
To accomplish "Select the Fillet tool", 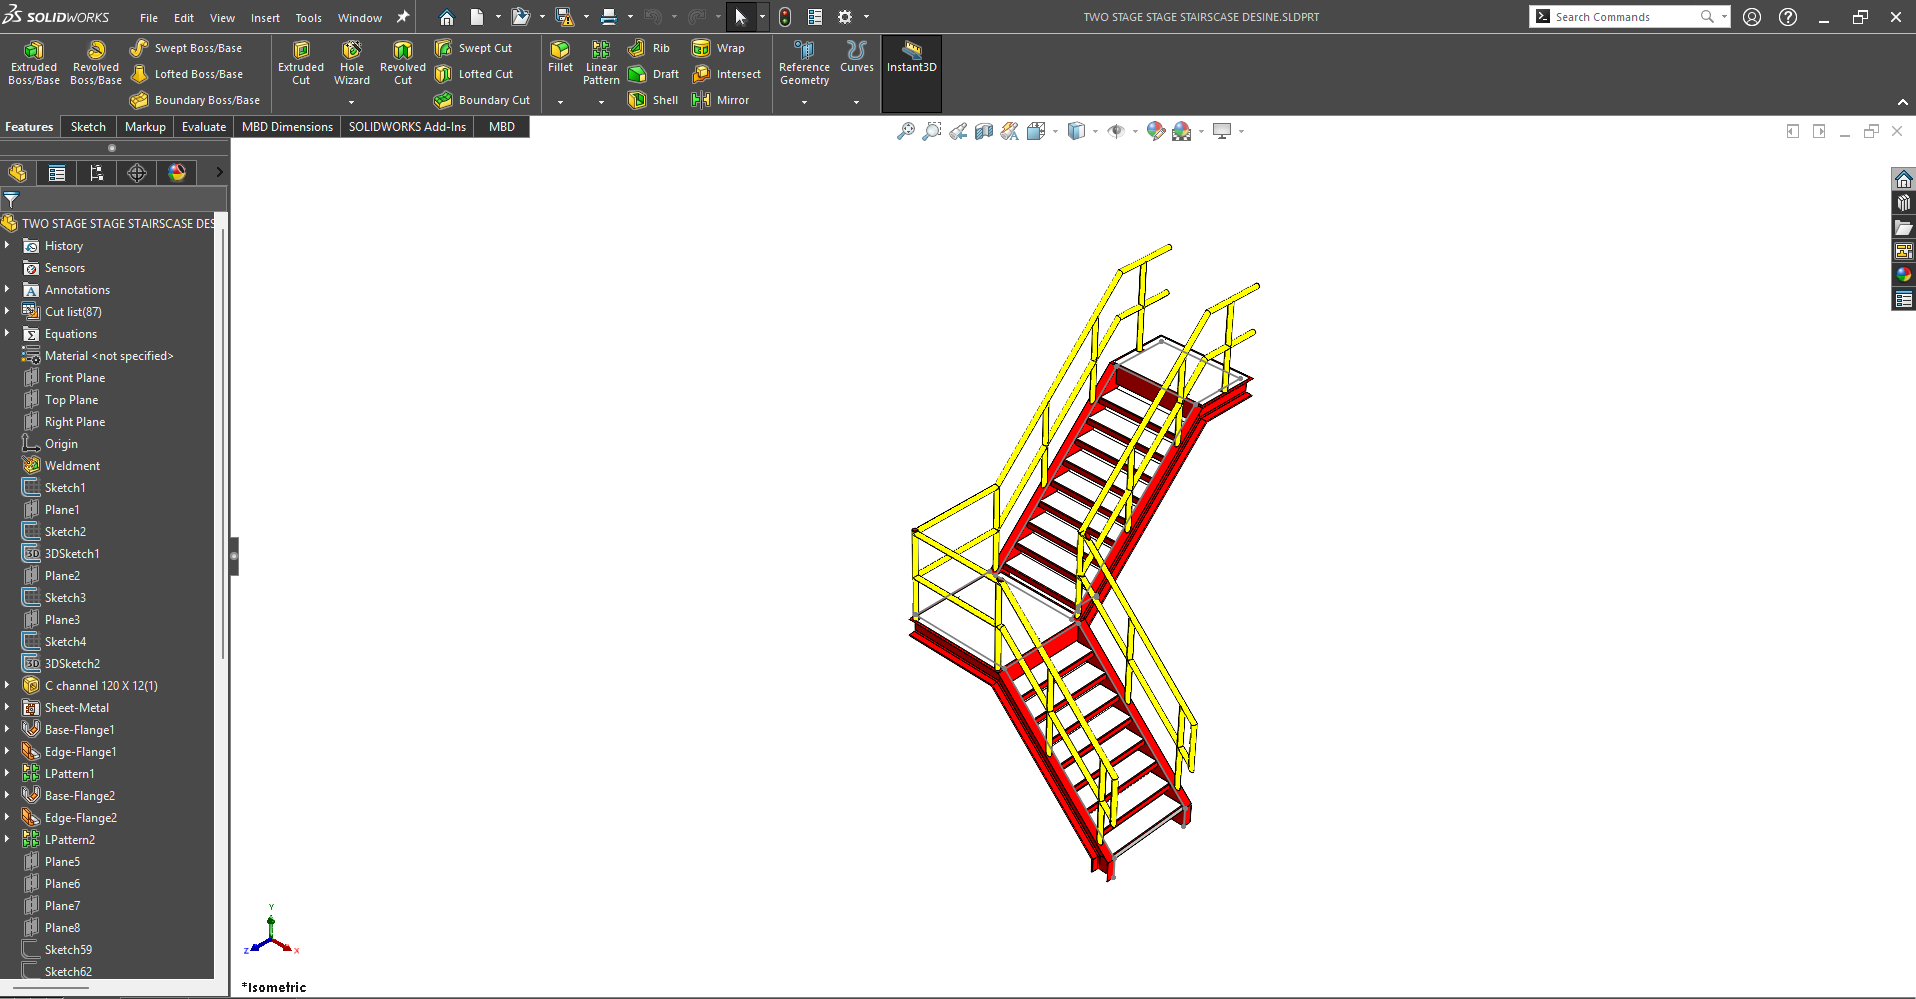I will point(560,56).
